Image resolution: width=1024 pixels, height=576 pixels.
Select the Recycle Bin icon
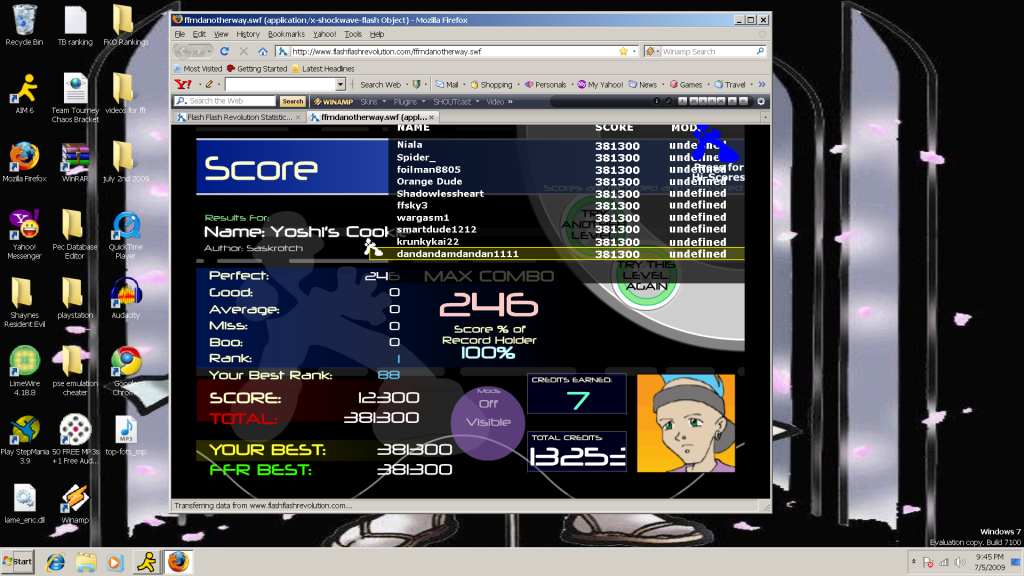[24, 22]
